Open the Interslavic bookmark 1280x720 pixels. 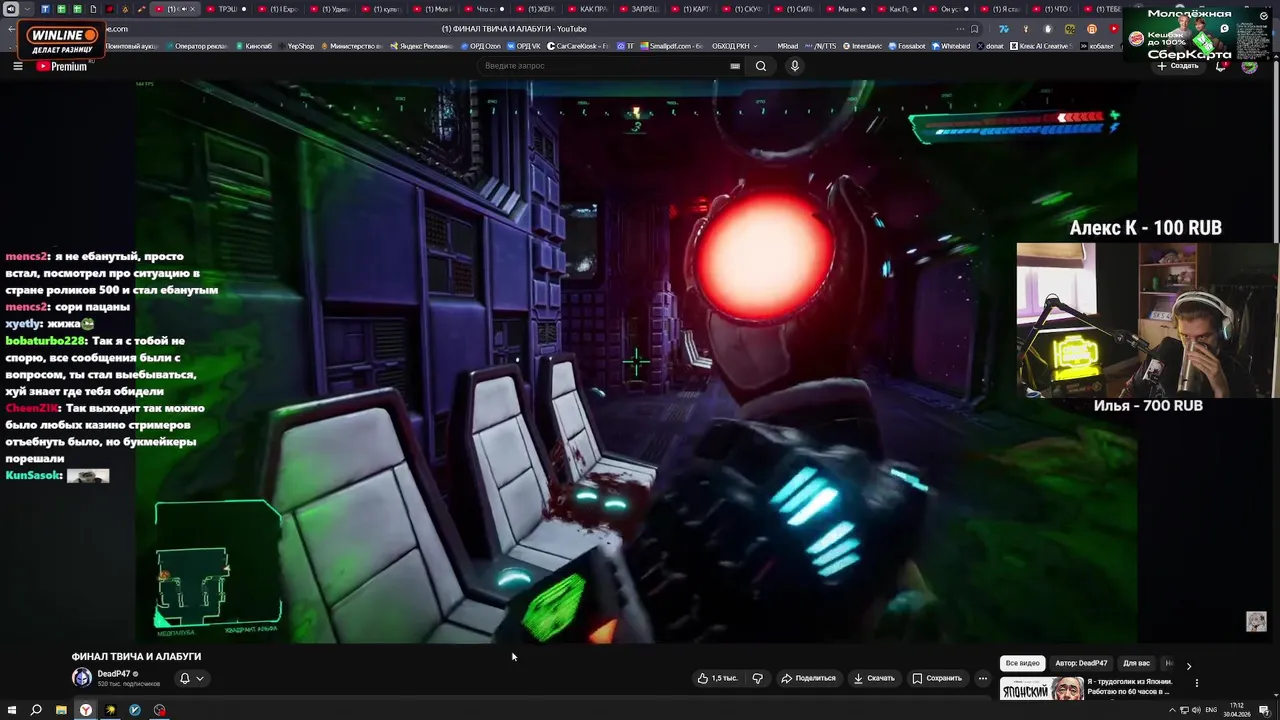[x=863, y=46]
